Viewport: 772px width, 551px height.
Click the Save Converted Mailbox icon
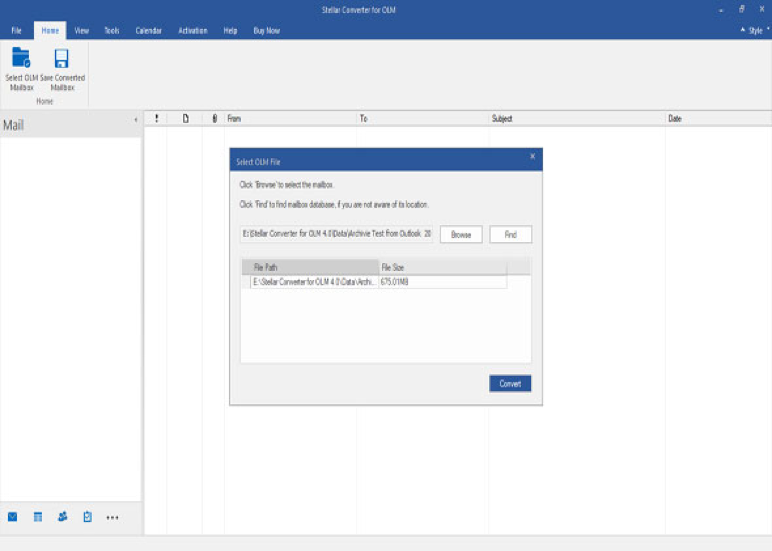tap(62, 58)
